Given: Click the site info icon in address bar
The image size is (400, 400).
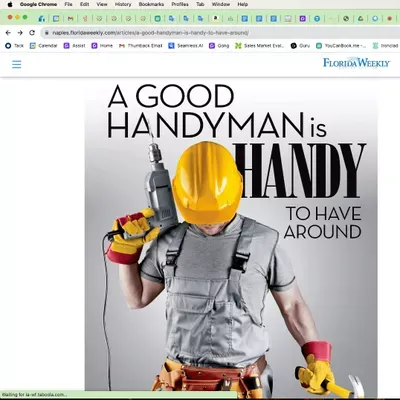Looking at the screenshot, I should click(47, 33).
